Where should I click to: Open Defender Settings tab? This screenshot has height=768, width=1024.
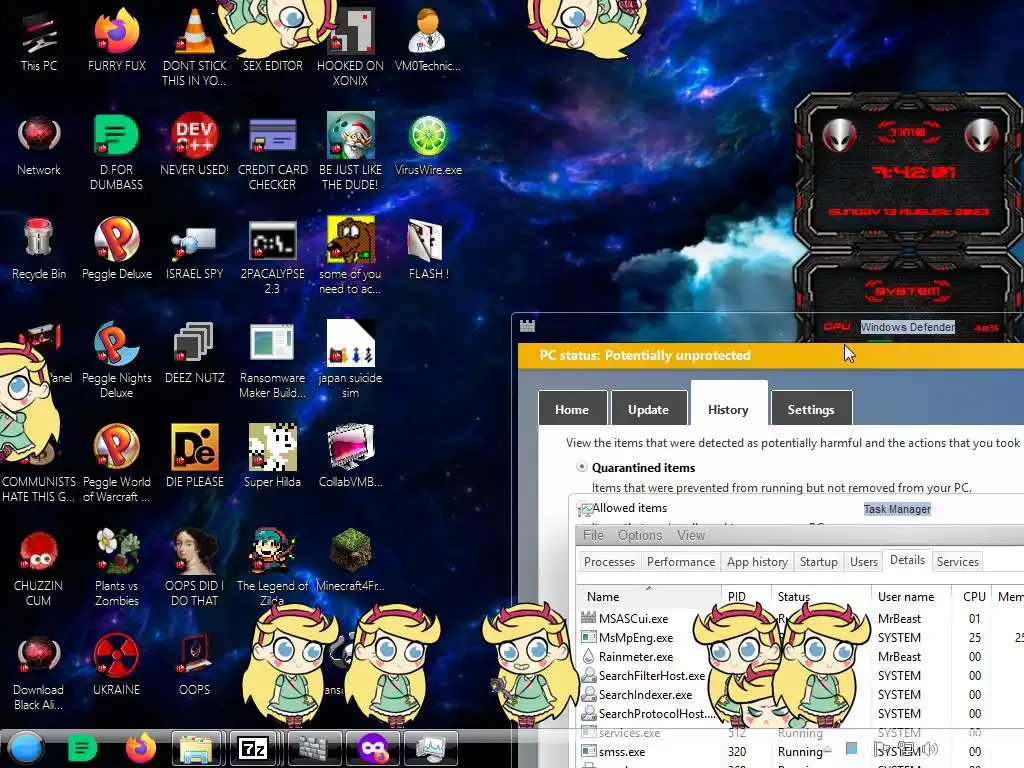pos(811,409)
